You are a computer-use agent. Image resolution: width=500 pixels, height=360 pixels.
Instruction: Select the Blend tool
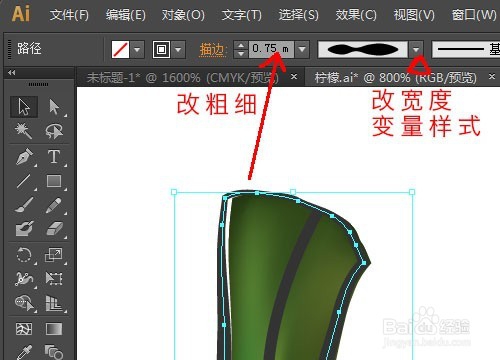coord(54,352)
